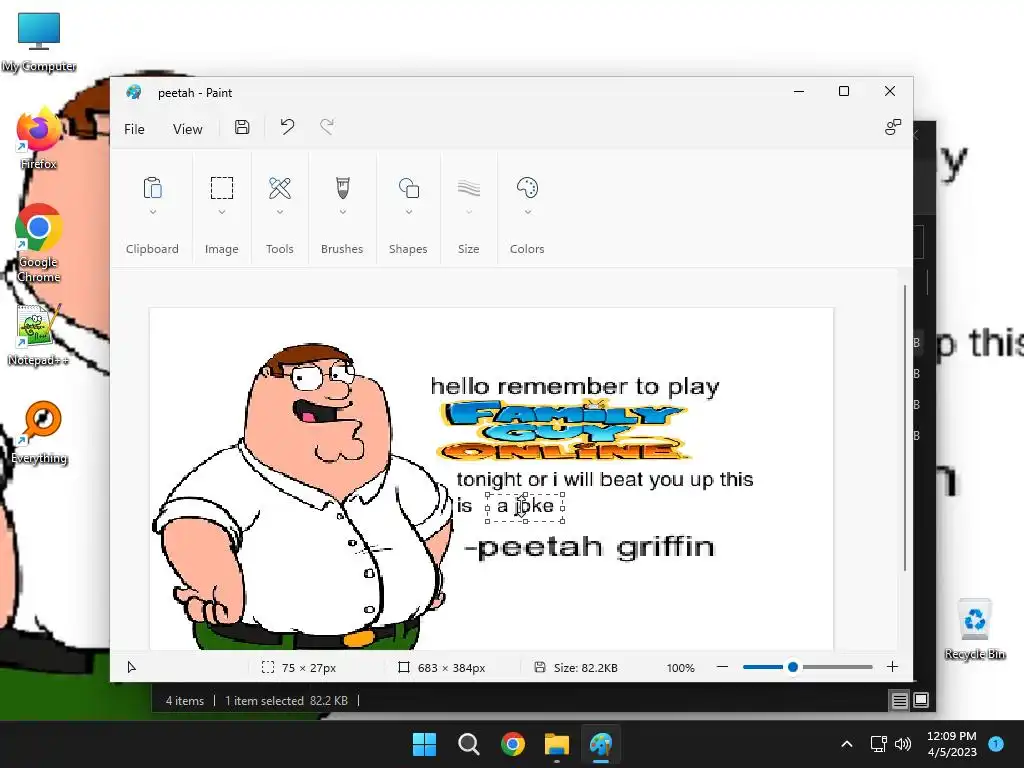Screen dimensions: 1024x768
Task: Click the Family Guy Online logo on canvas
Action: click(x=564, y=431)
